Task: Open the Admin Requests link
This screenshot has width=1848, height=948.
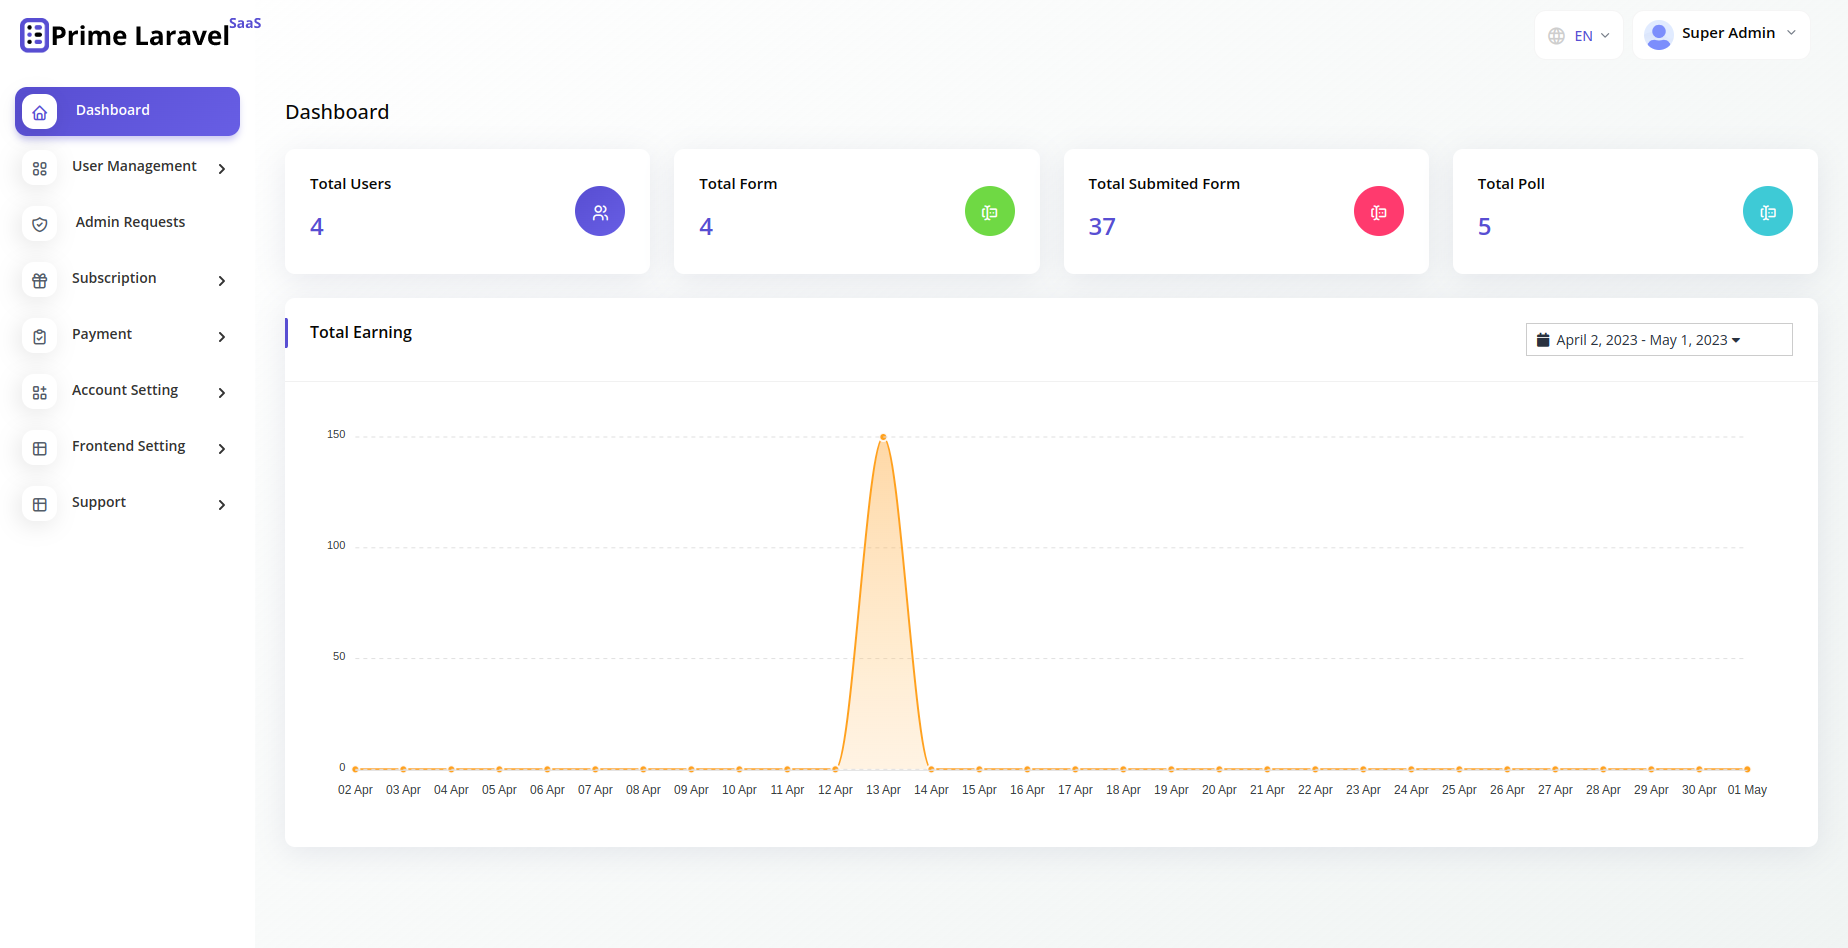Action: click(x=130, y=222)
